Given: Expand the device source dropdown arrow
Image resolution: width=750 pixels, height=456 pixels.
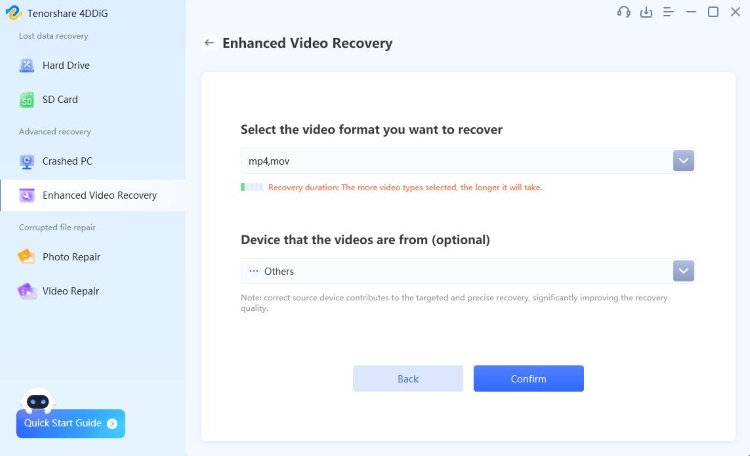Looking at the screenshot, I should coord(683,271).
